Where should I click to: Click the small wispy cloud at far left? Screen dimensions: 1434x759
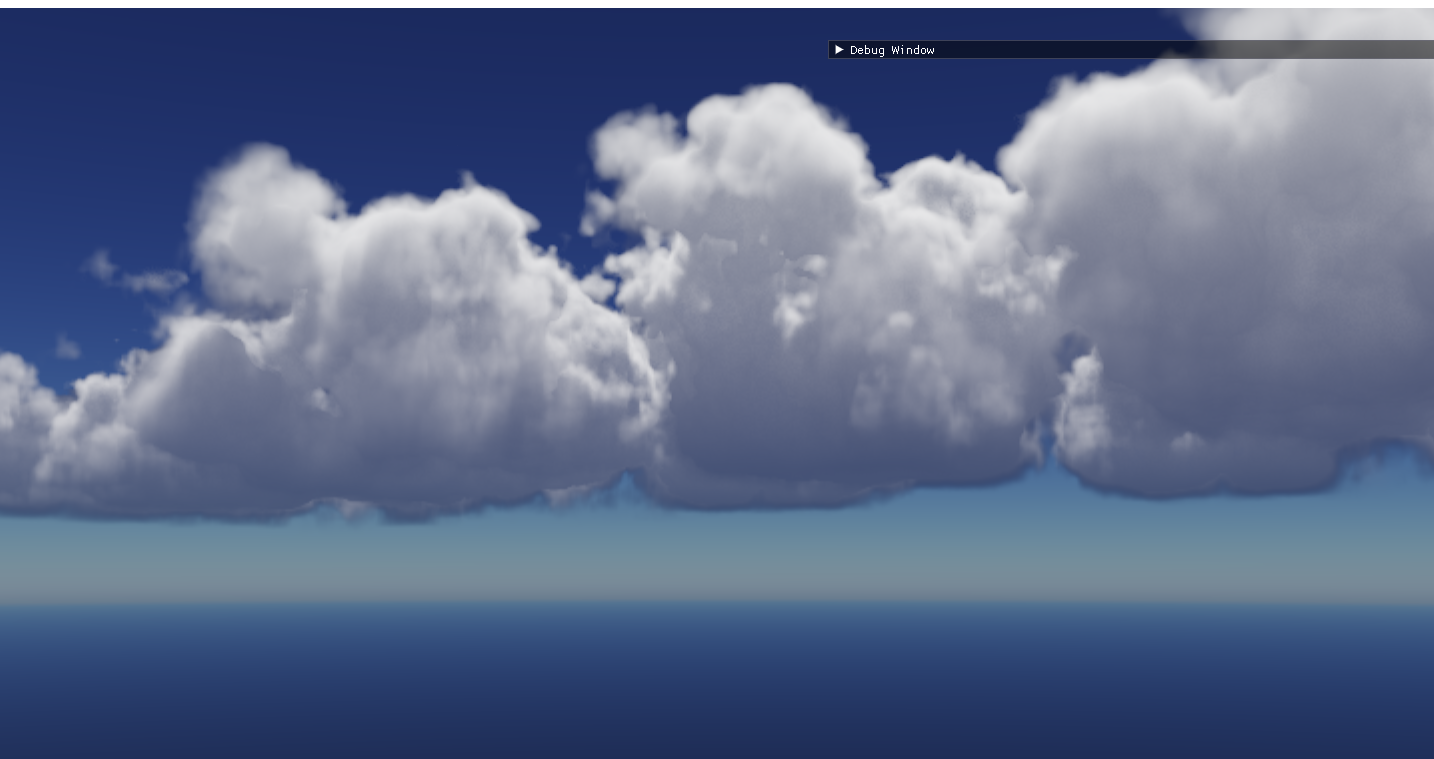135,276
